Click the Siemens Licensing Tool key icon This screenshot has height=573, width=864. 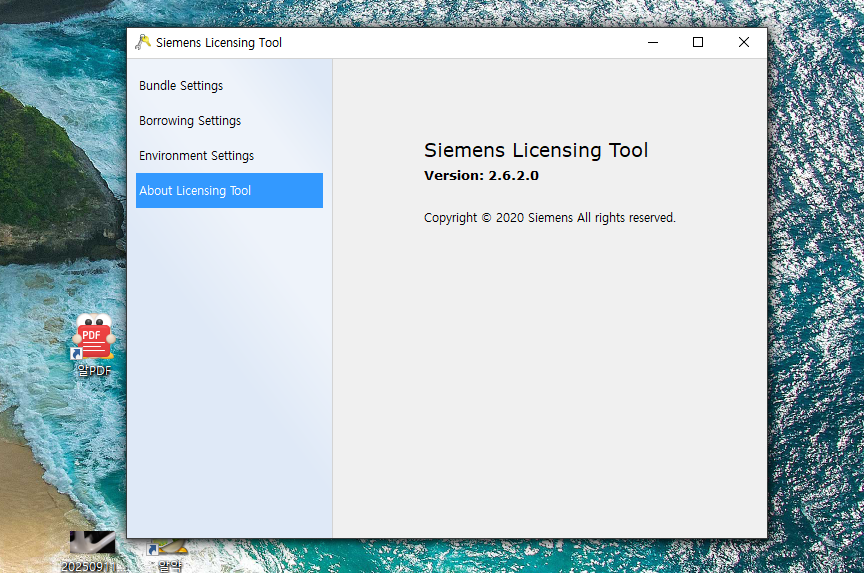[x=143, y=42]
